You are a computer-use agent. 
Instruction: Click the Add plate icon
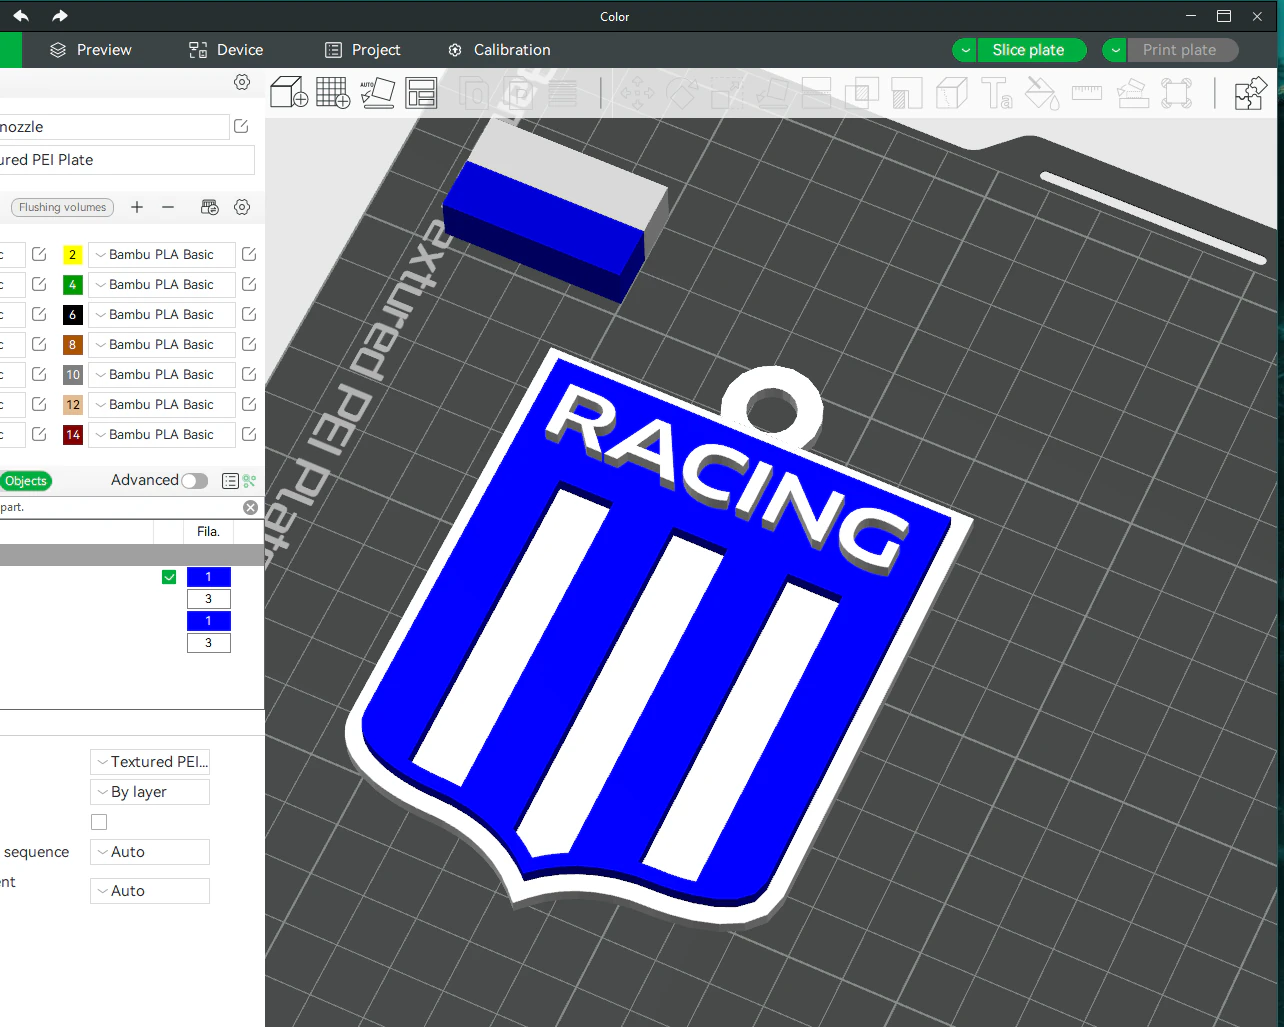[x=333, y=92]
